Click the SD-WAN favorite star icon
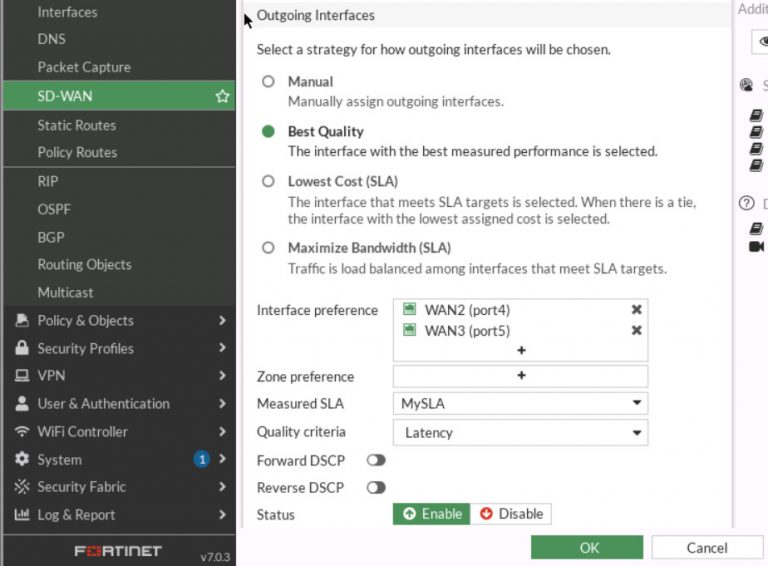The width and height of the screenshot is (768, 566). pos(222,96)
